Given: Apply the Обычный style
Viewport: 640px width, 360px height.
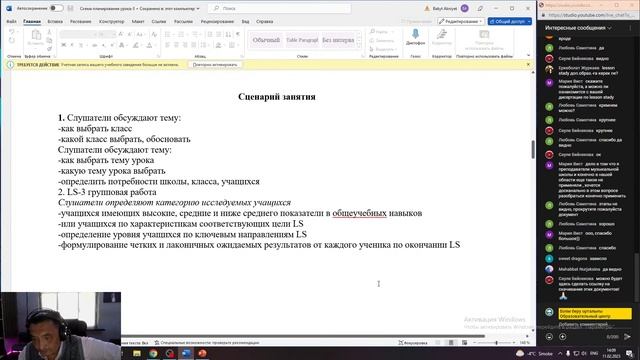Looking at the screenshot, I should pos(266,40).
